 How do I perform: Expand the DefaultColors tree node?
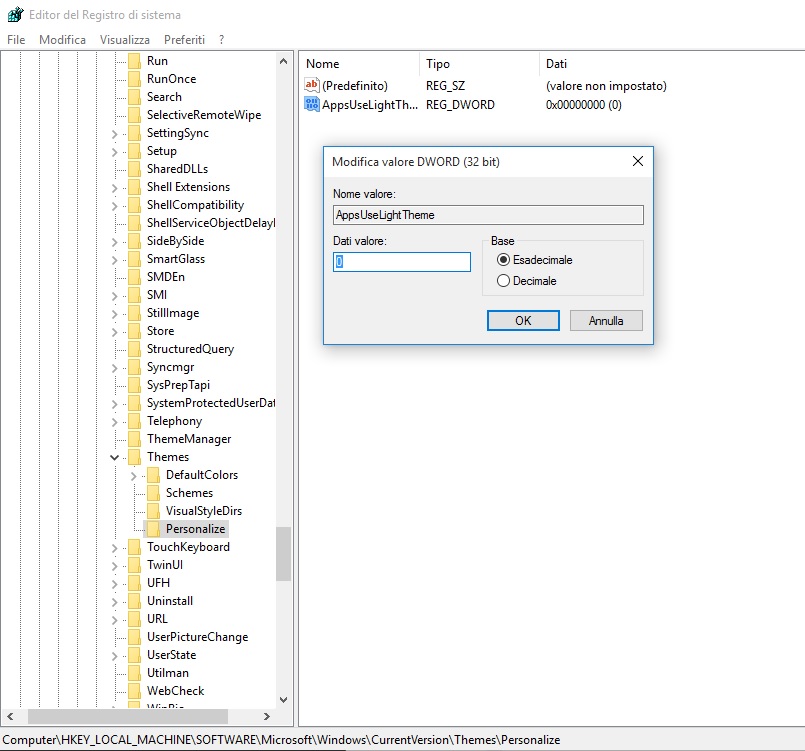click(x=133, y=476)
